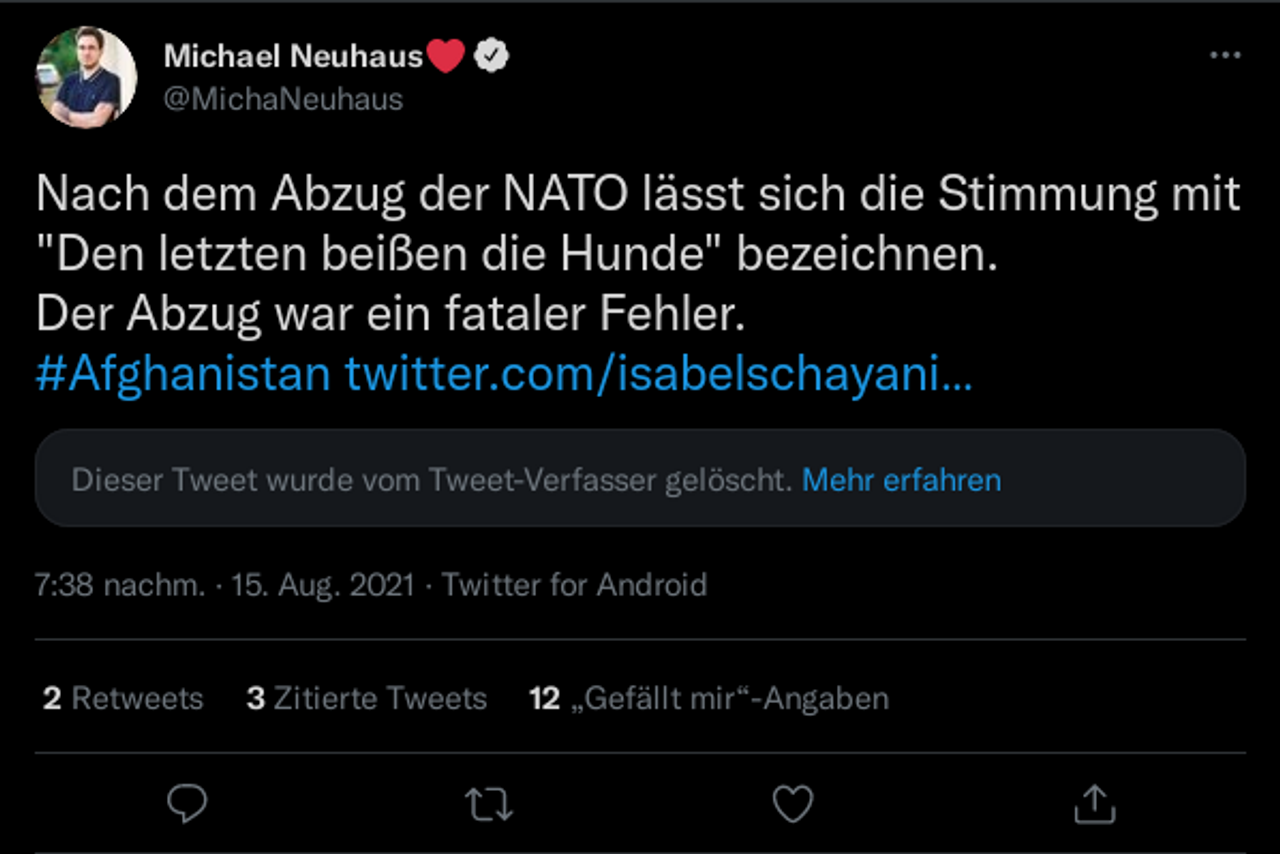The image size is (1280, 854).
Task: Click the red heart emoji beside the name
Action: click(x=446, y=57)
